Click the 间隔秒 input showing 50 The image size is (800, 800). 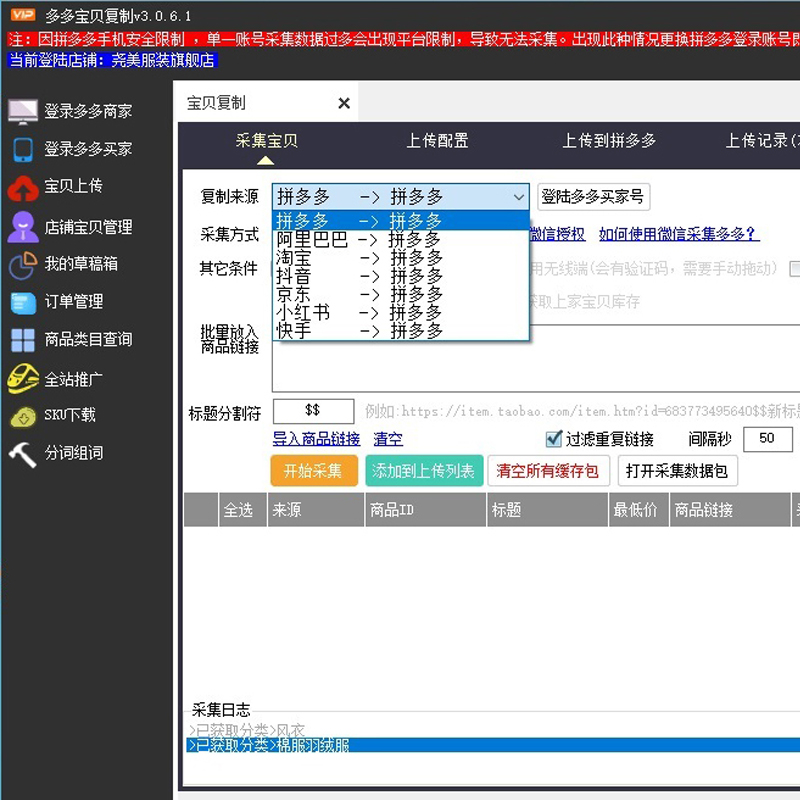pos(767,439)
